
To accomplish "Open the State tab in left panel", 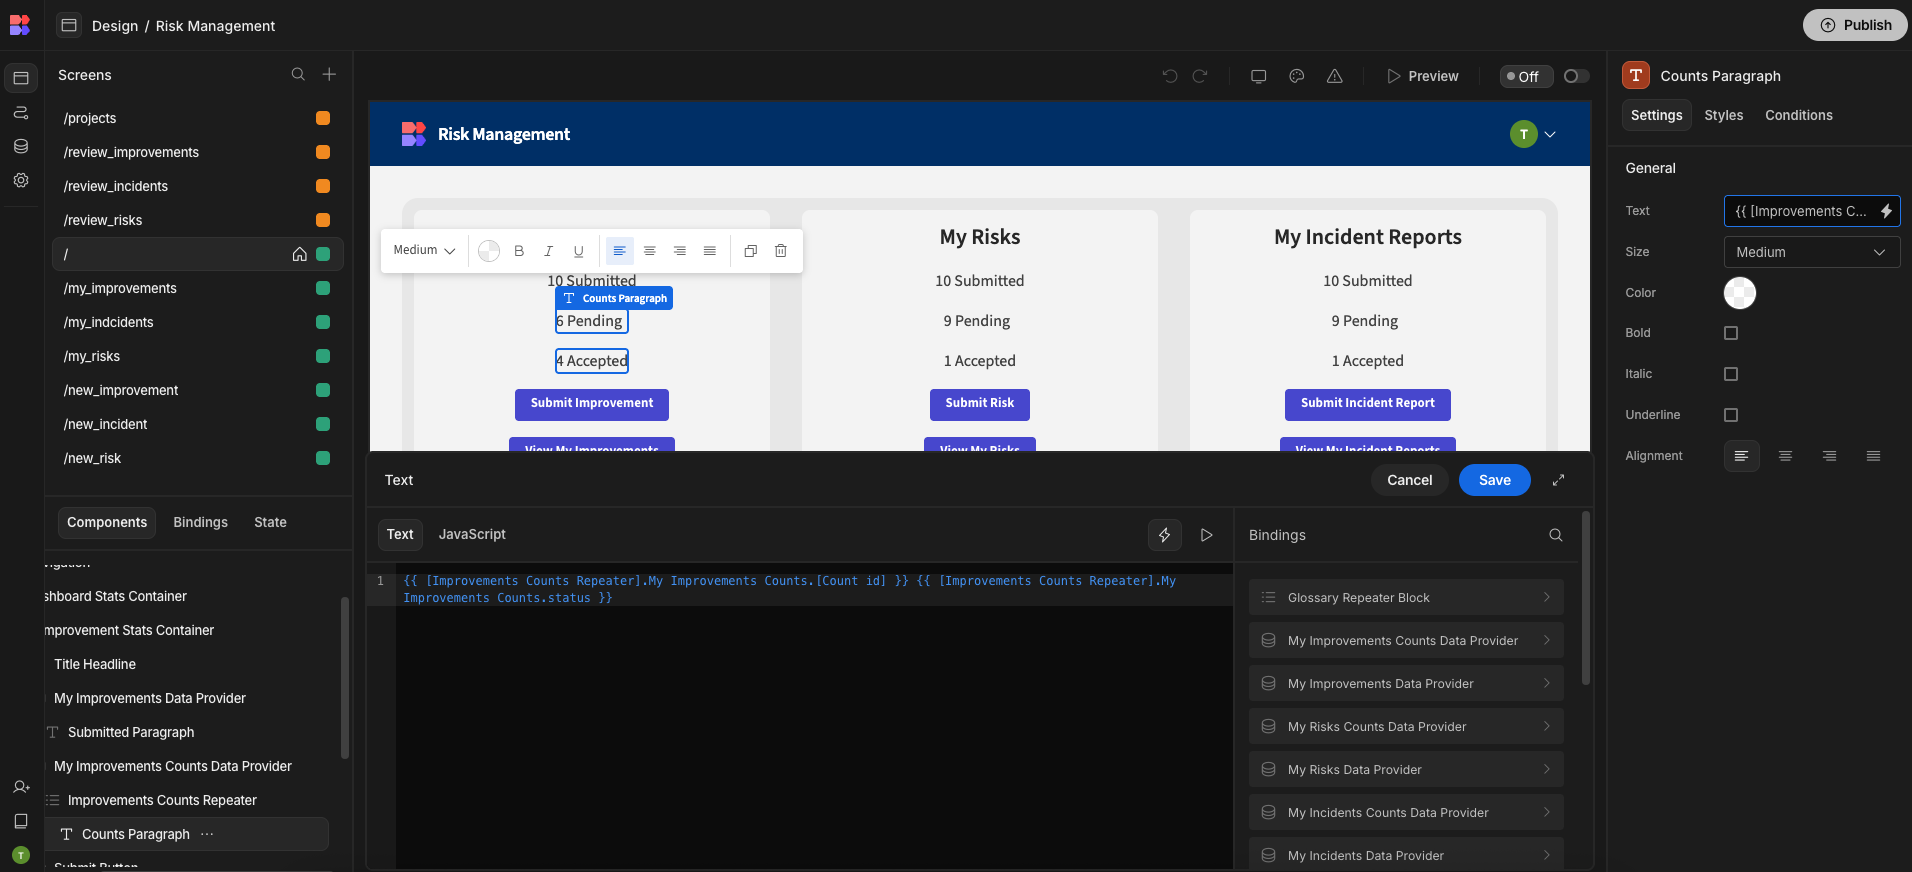I will (270, 522).
